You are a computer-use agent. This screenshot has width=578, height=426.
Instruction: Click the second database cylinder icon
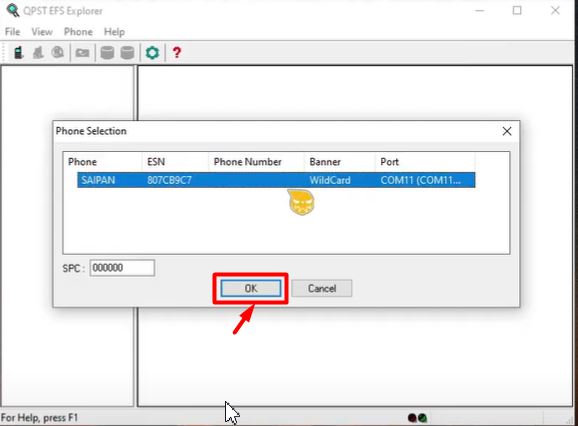point(127,53)
